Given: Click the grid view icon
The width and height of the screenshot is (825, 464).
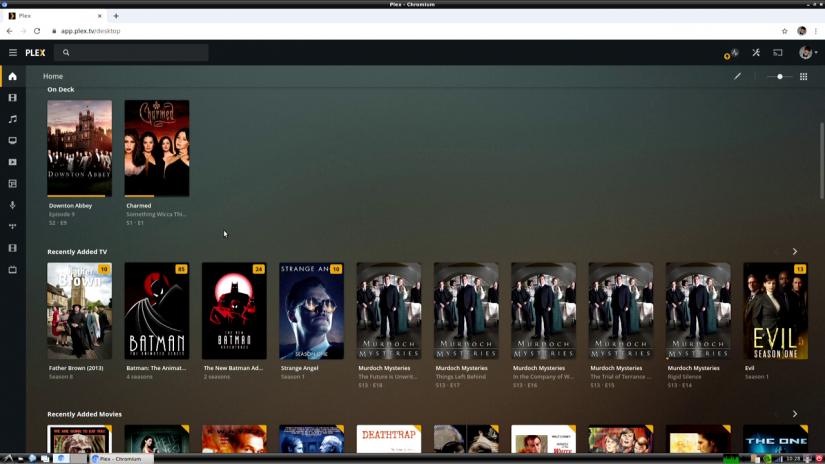Looking at the screenshot, I should pos(803,76).
